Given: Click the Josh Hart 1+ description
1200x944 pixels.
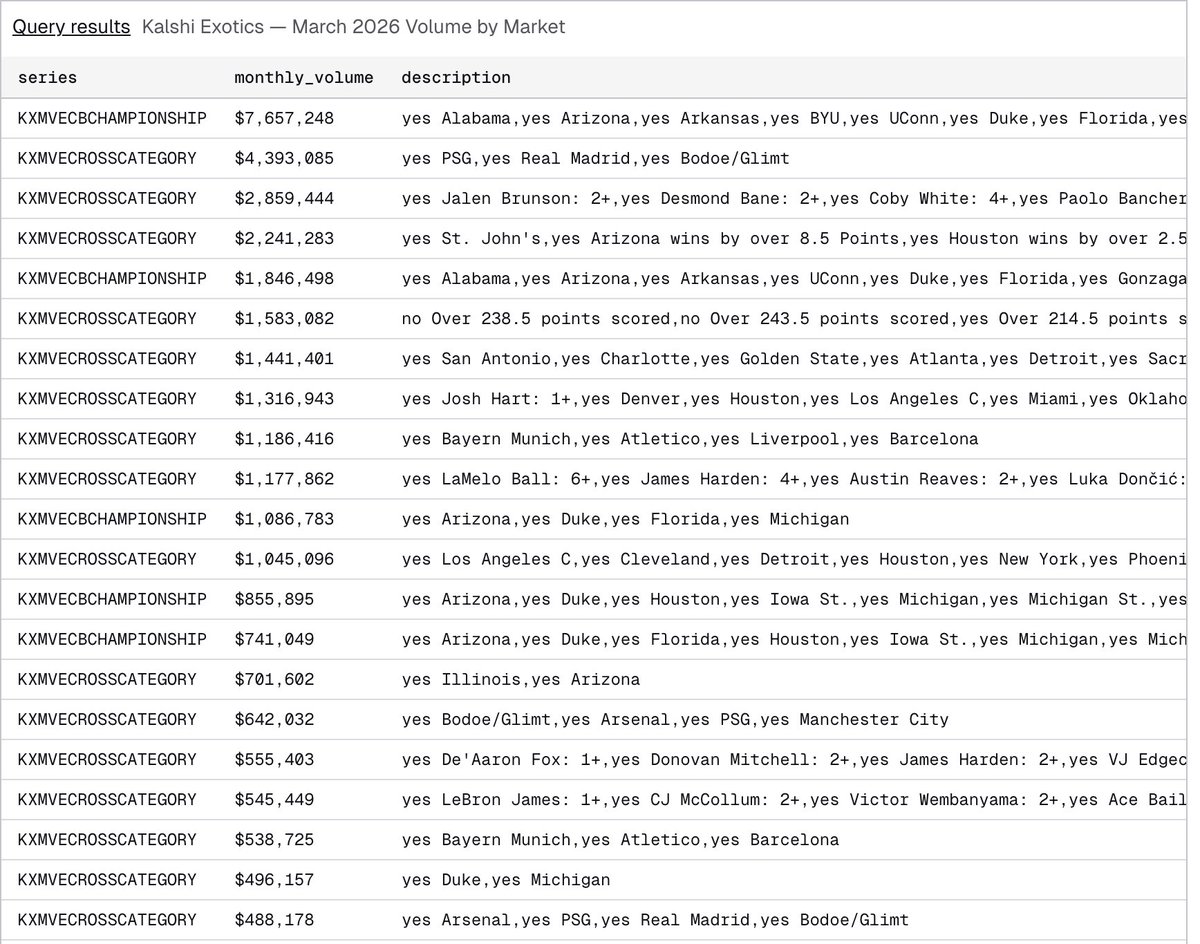Looking at the screenshot, I should [x=794, y=398].
